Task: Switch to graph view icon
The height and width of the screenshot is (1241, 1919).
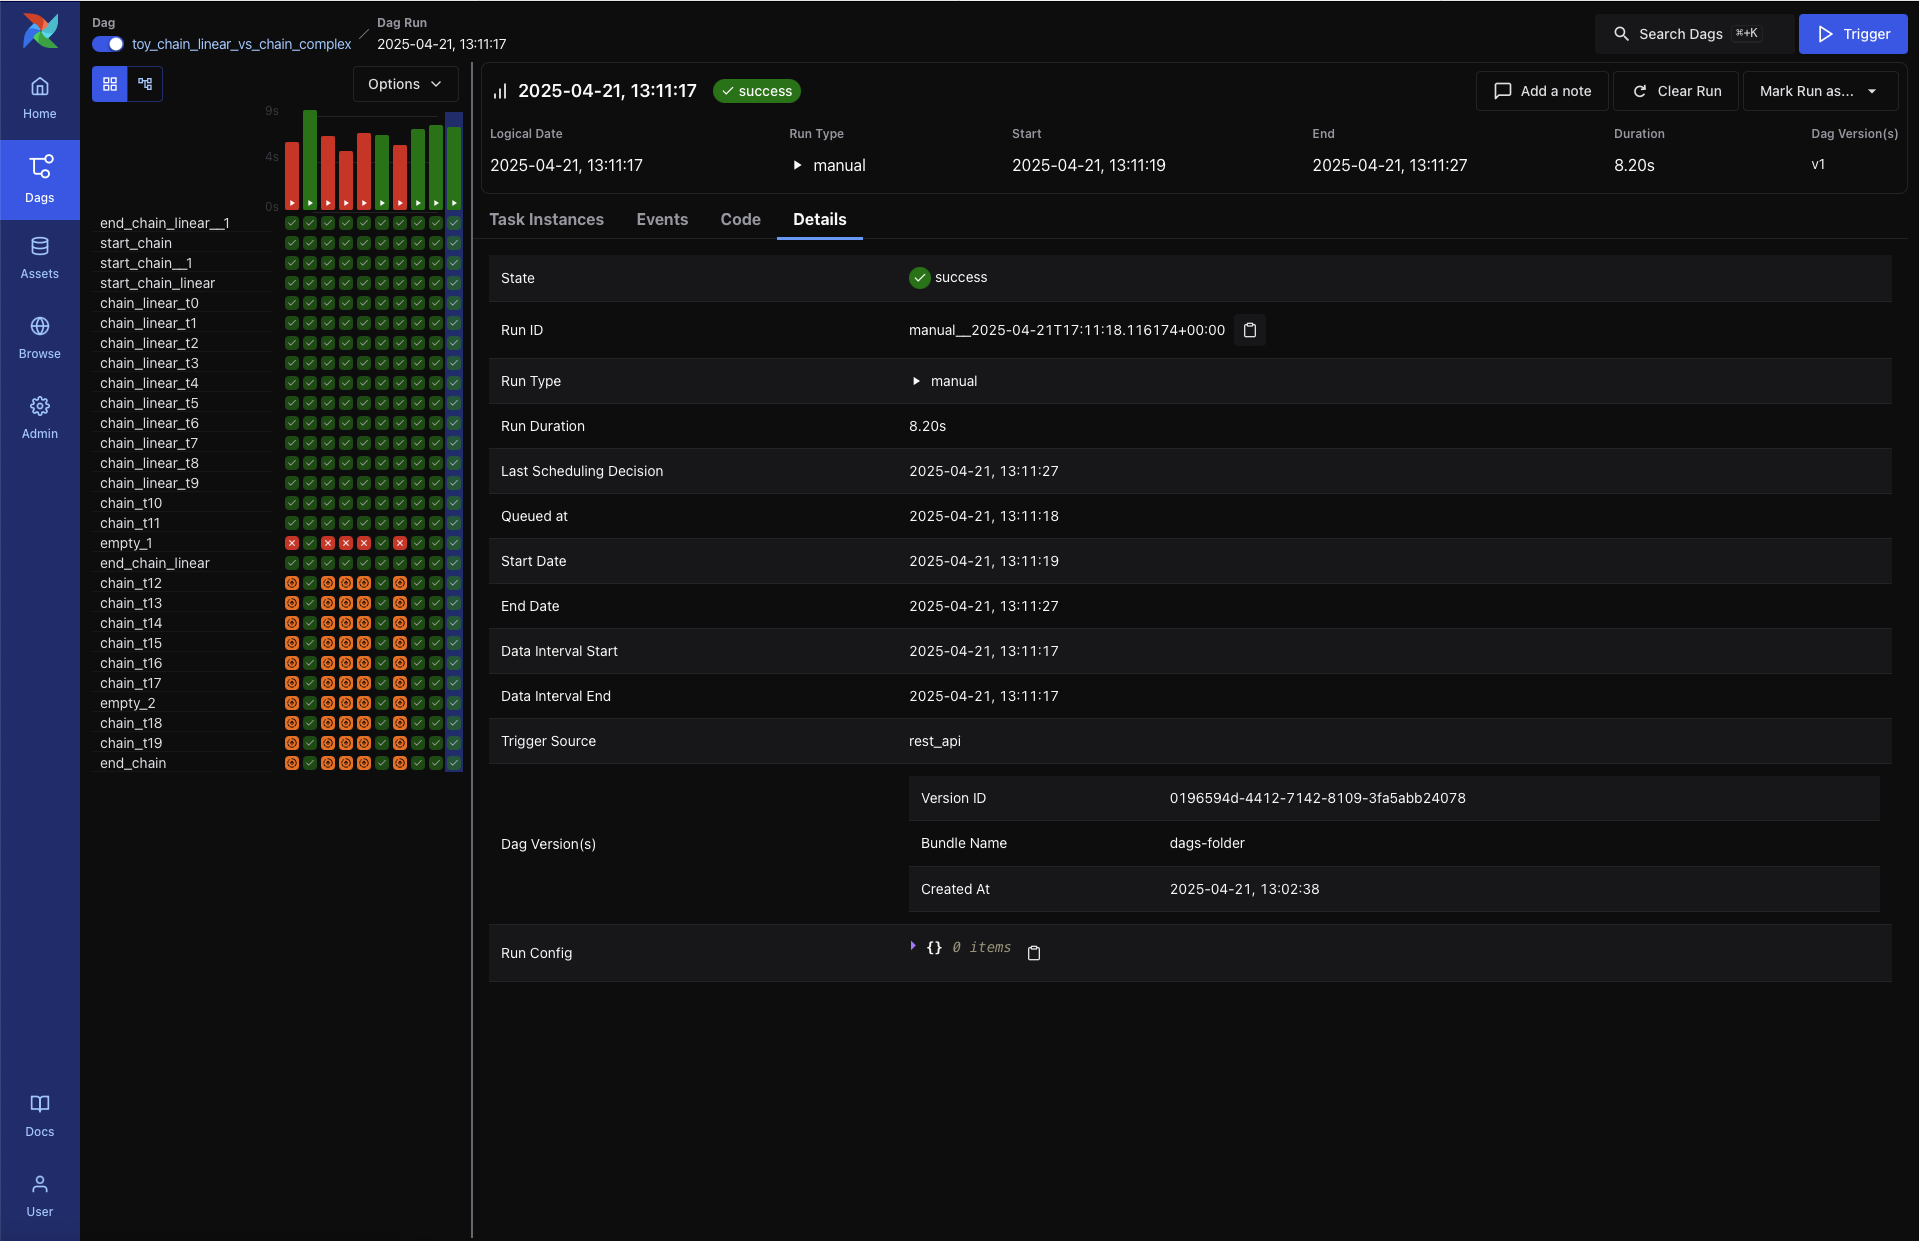Action: coord(145,84)
